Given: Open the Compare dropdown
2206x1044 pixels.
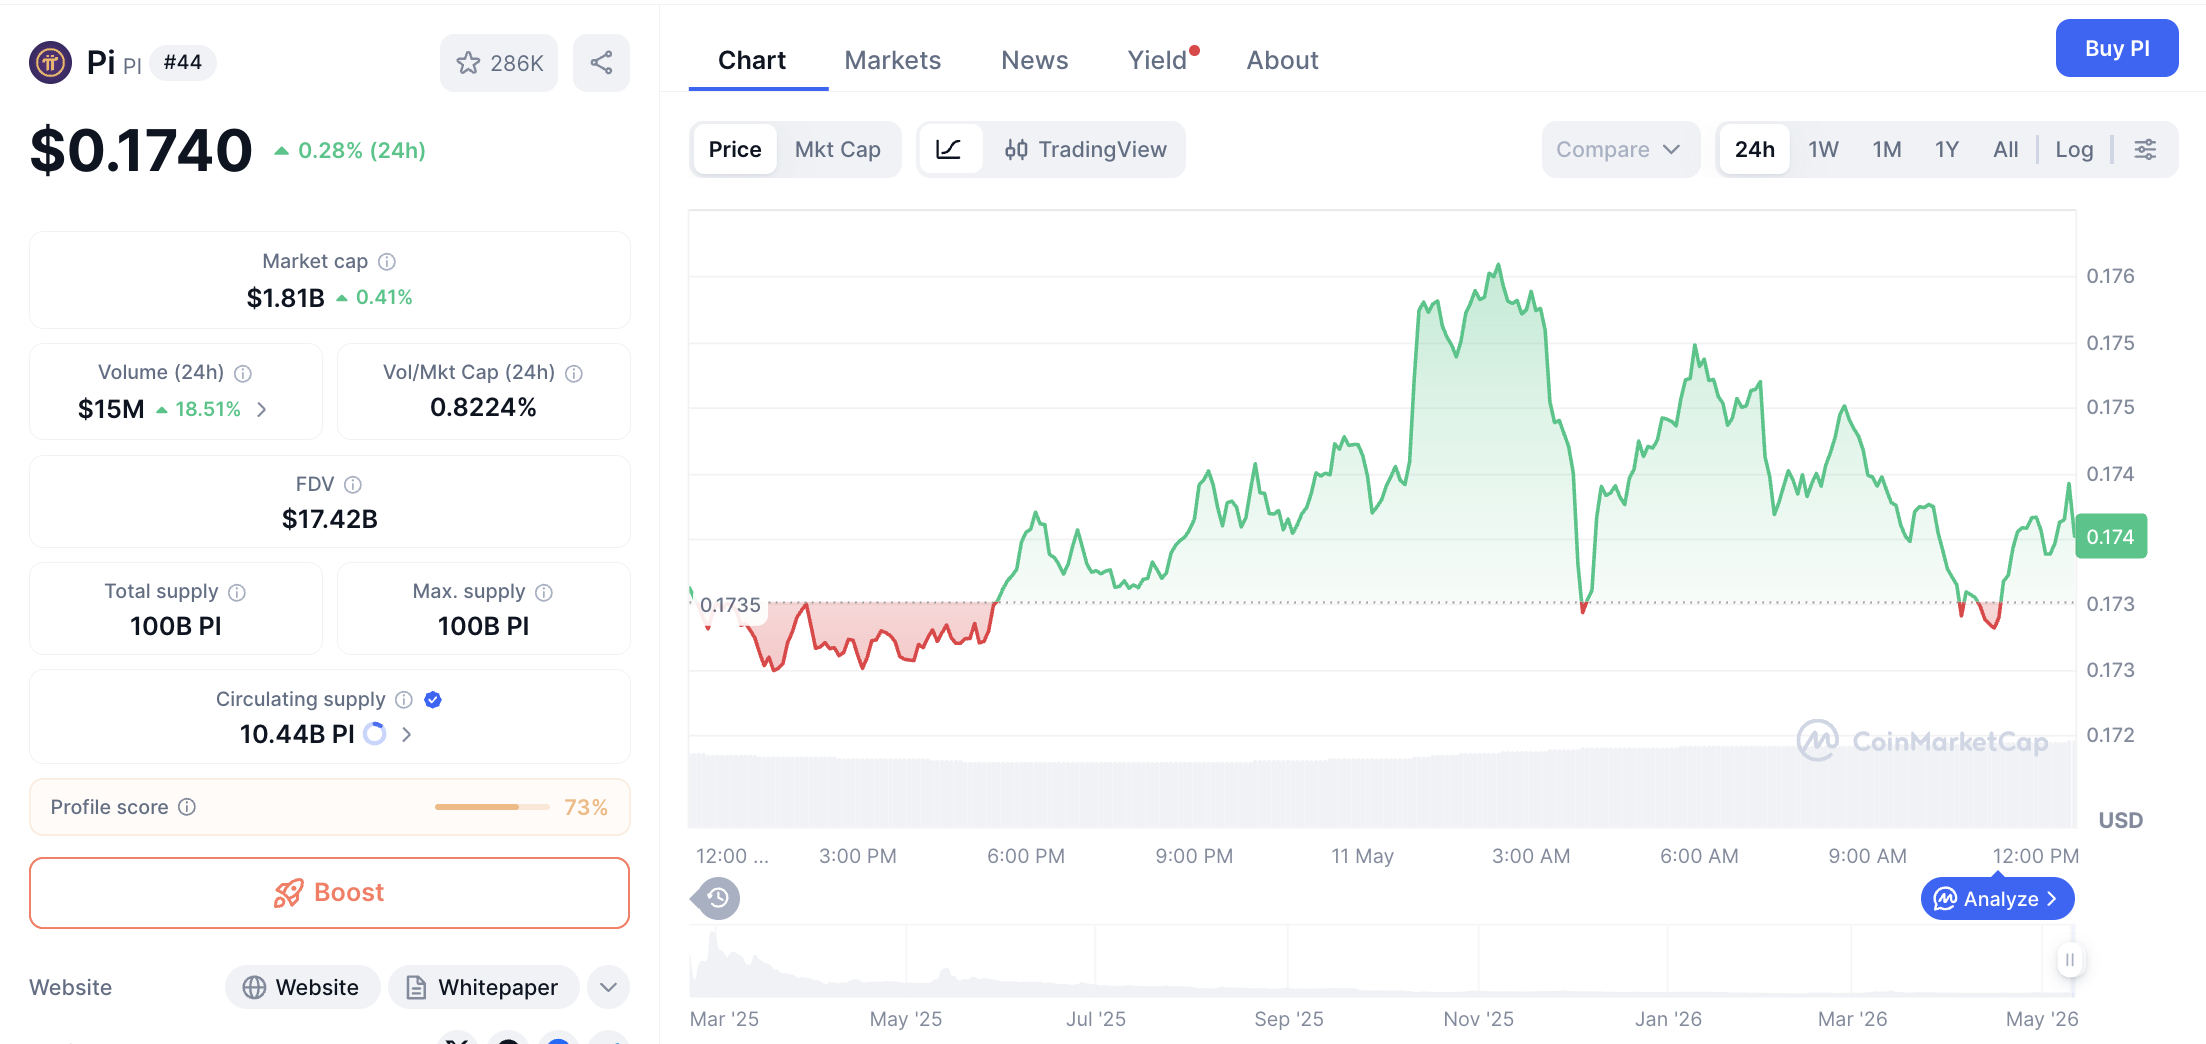Looking at the screenshot, I should click(x=1619, y=150).
